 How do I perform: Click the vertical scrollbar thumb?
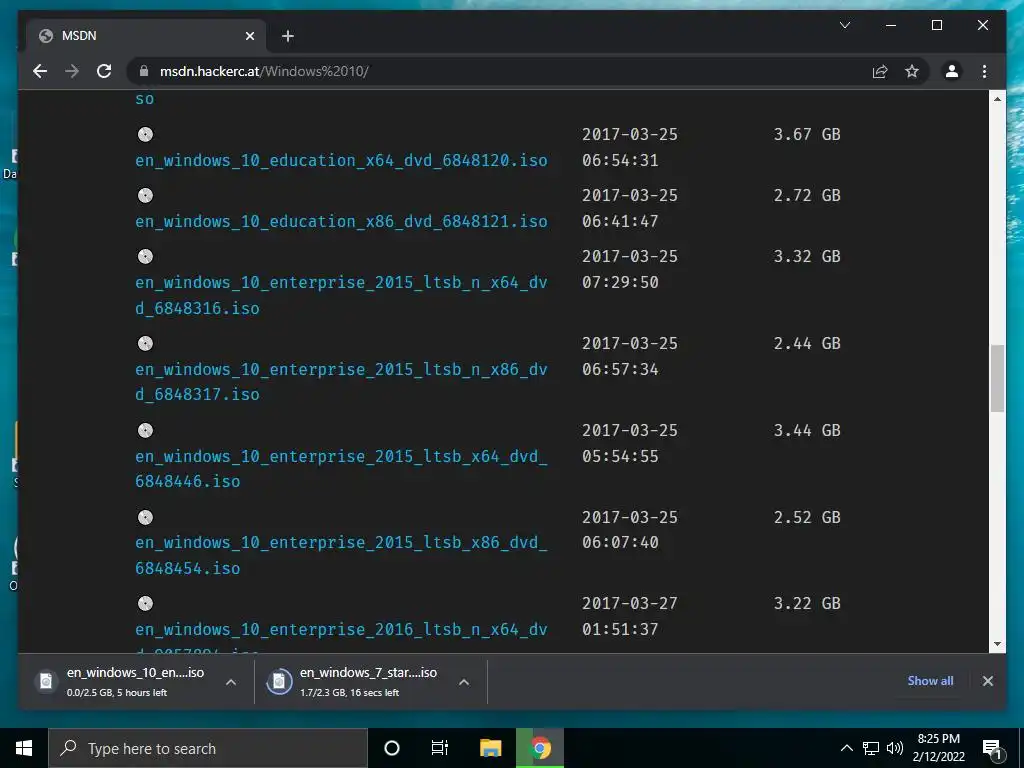pyautogui.click(x=997, y=378)
